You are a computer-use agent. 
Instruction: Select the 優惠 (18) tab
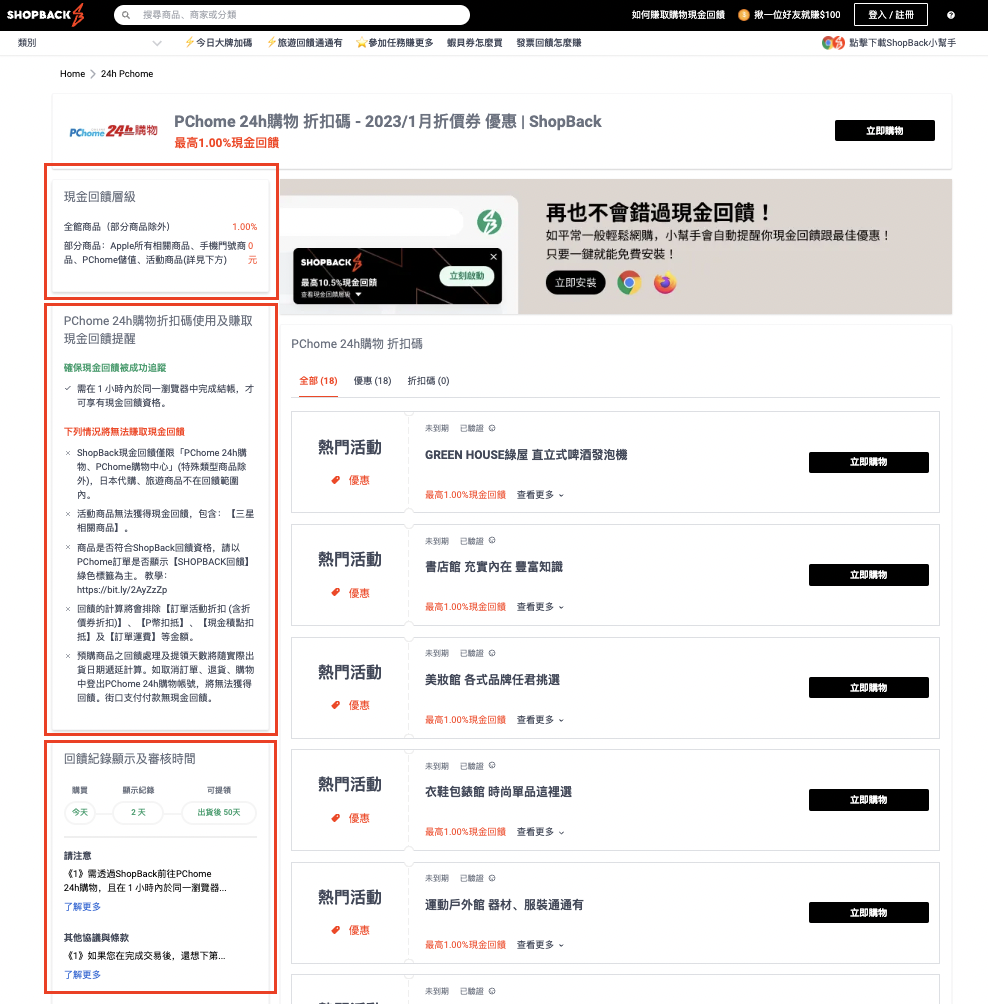[373, 381]
